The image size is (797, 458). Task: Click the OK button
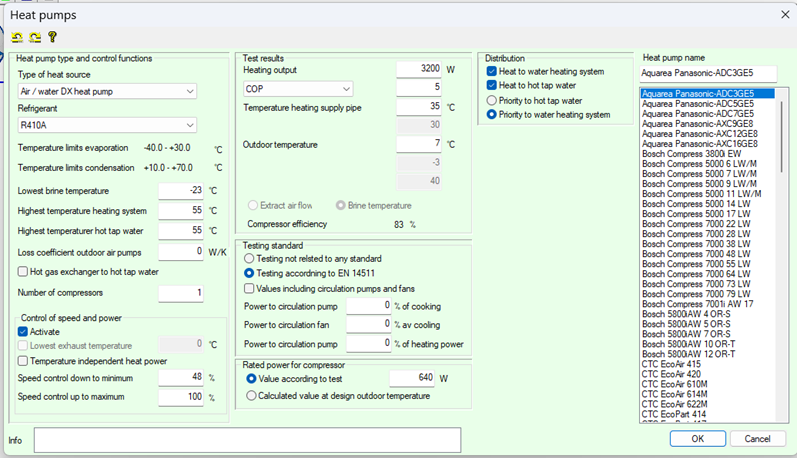697,438
